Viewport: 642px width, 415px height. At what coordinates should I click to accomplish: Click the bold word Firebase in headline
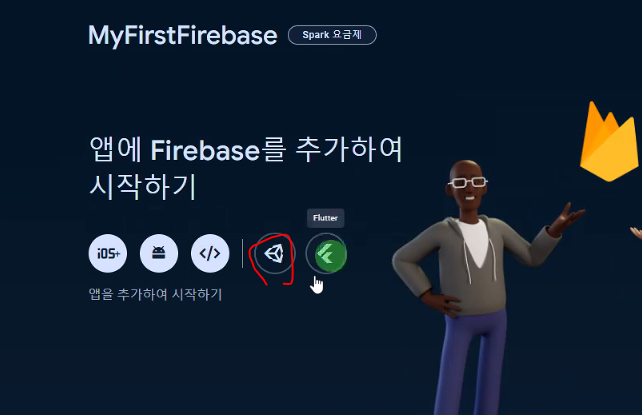pyautogui.click(x=205, y=150)
